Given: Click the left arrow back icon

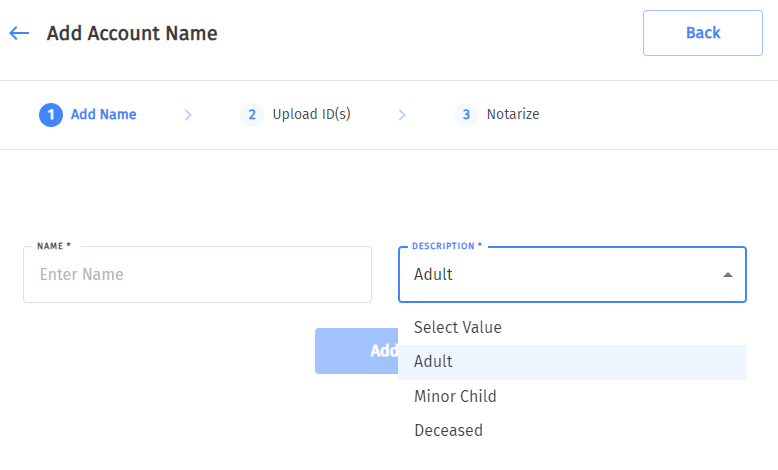Looking at the screenshot, I should click(x=19, y=33).
